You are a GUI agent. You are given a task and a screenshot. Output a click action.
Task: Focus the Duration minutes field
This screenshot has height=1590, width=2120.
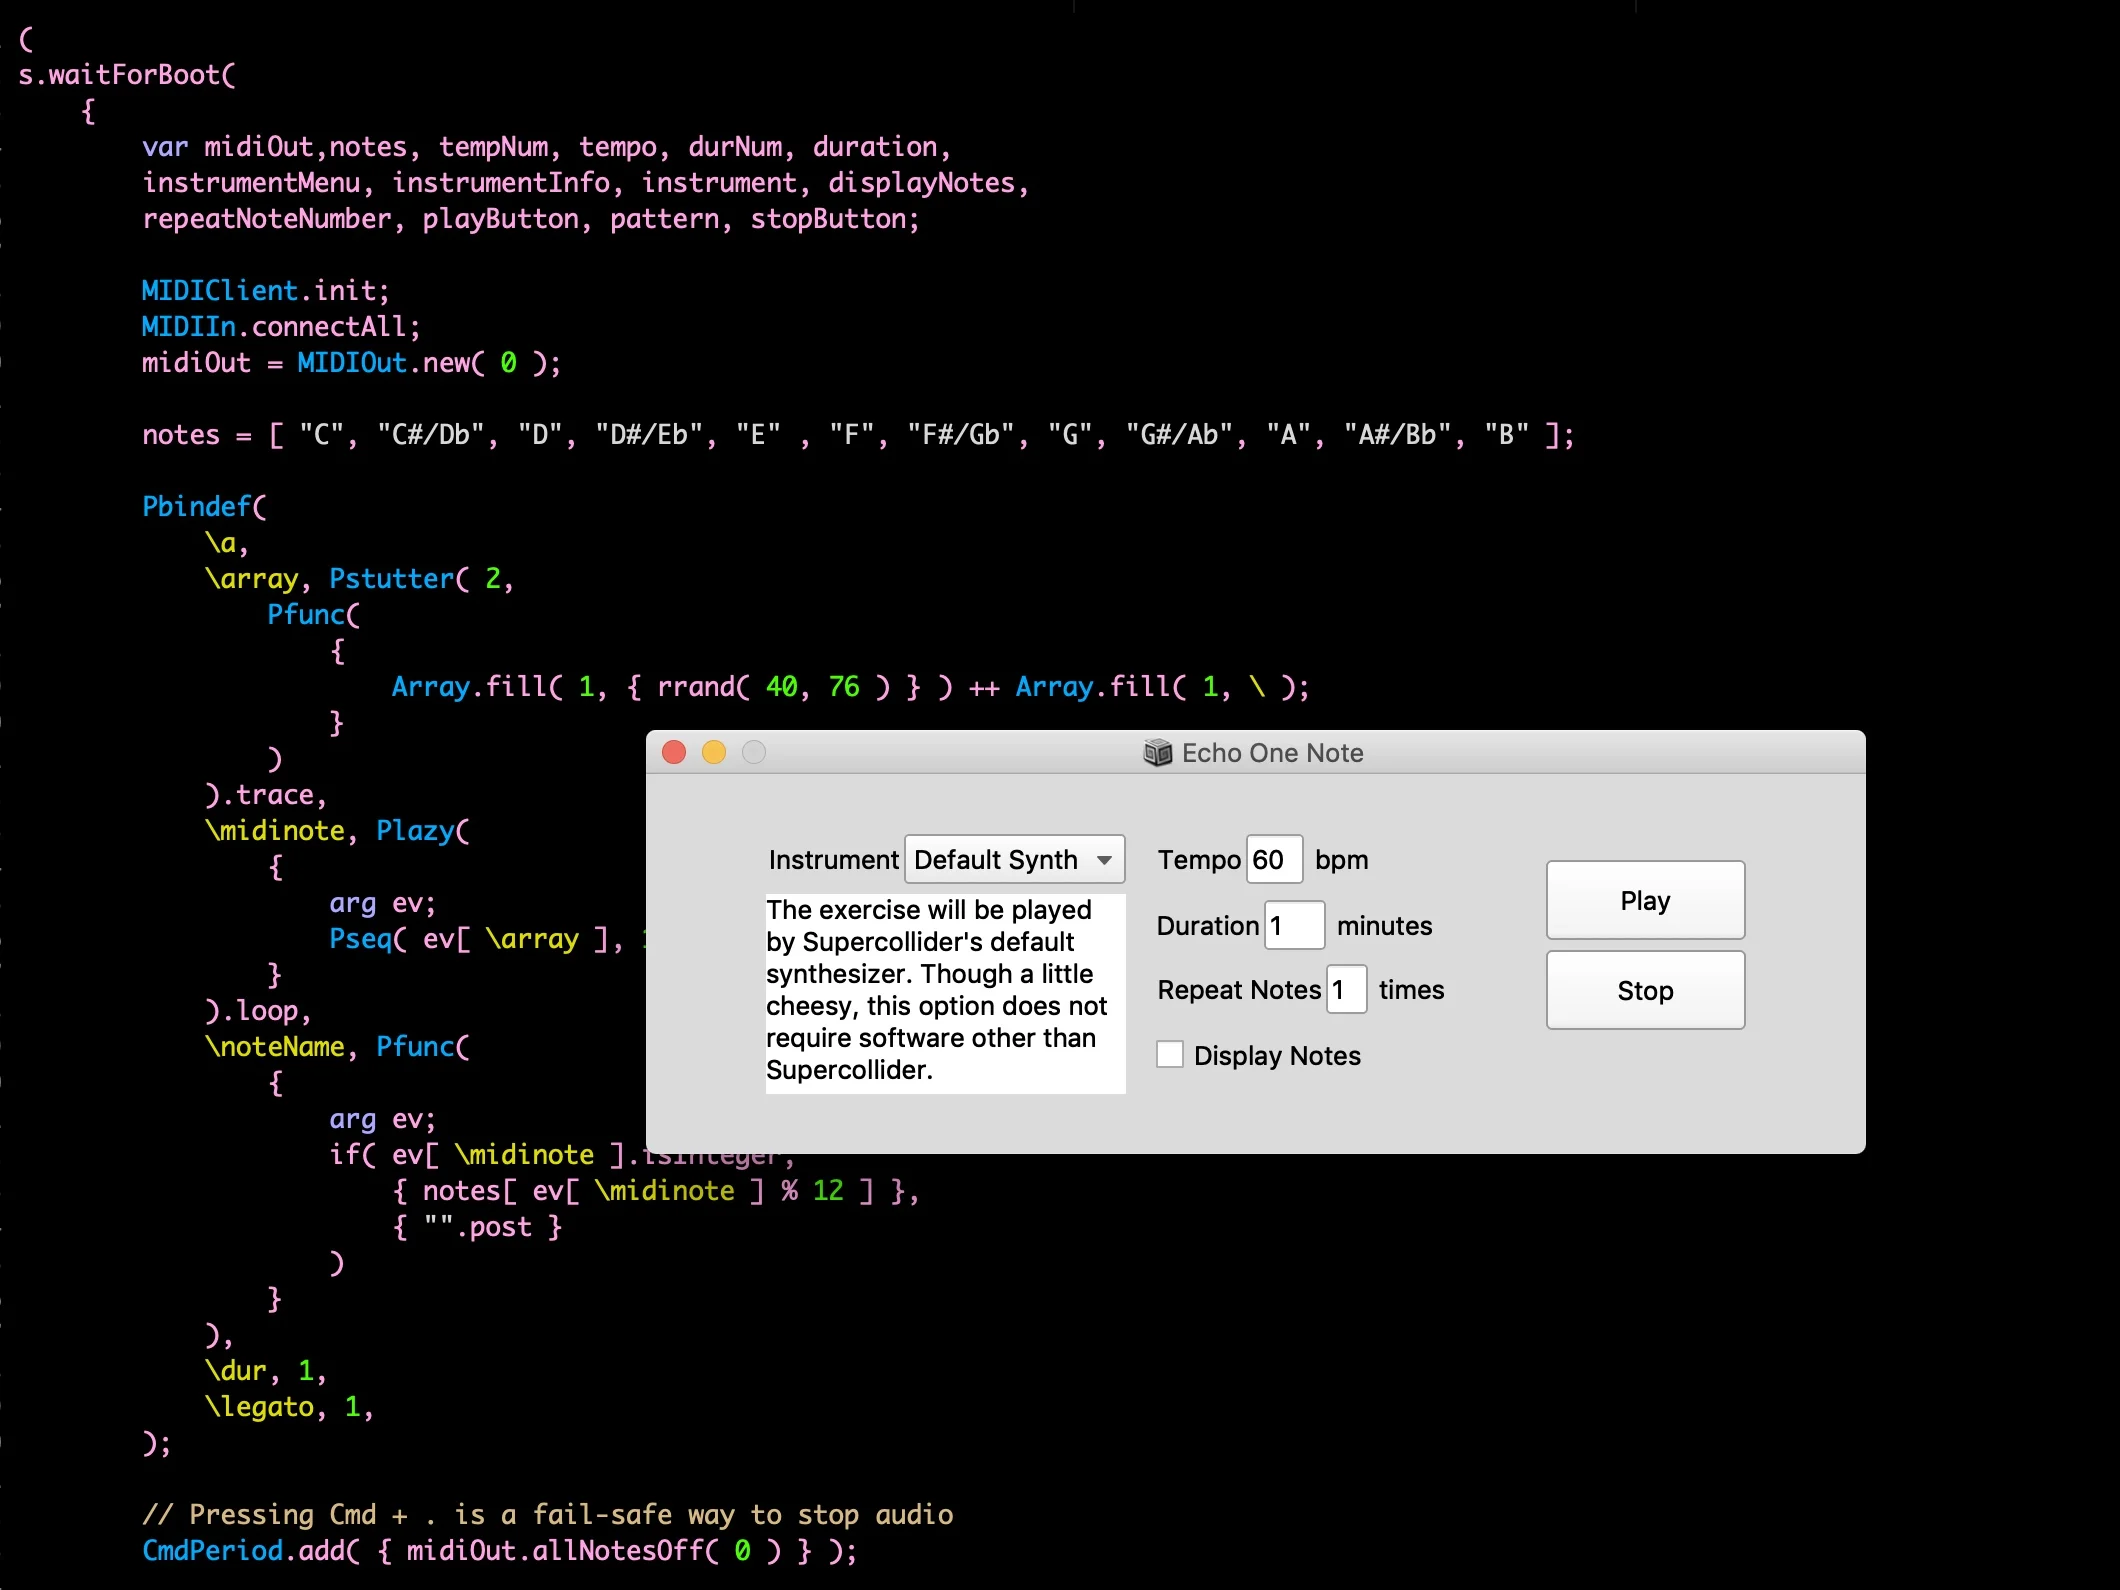point(1294,925)
